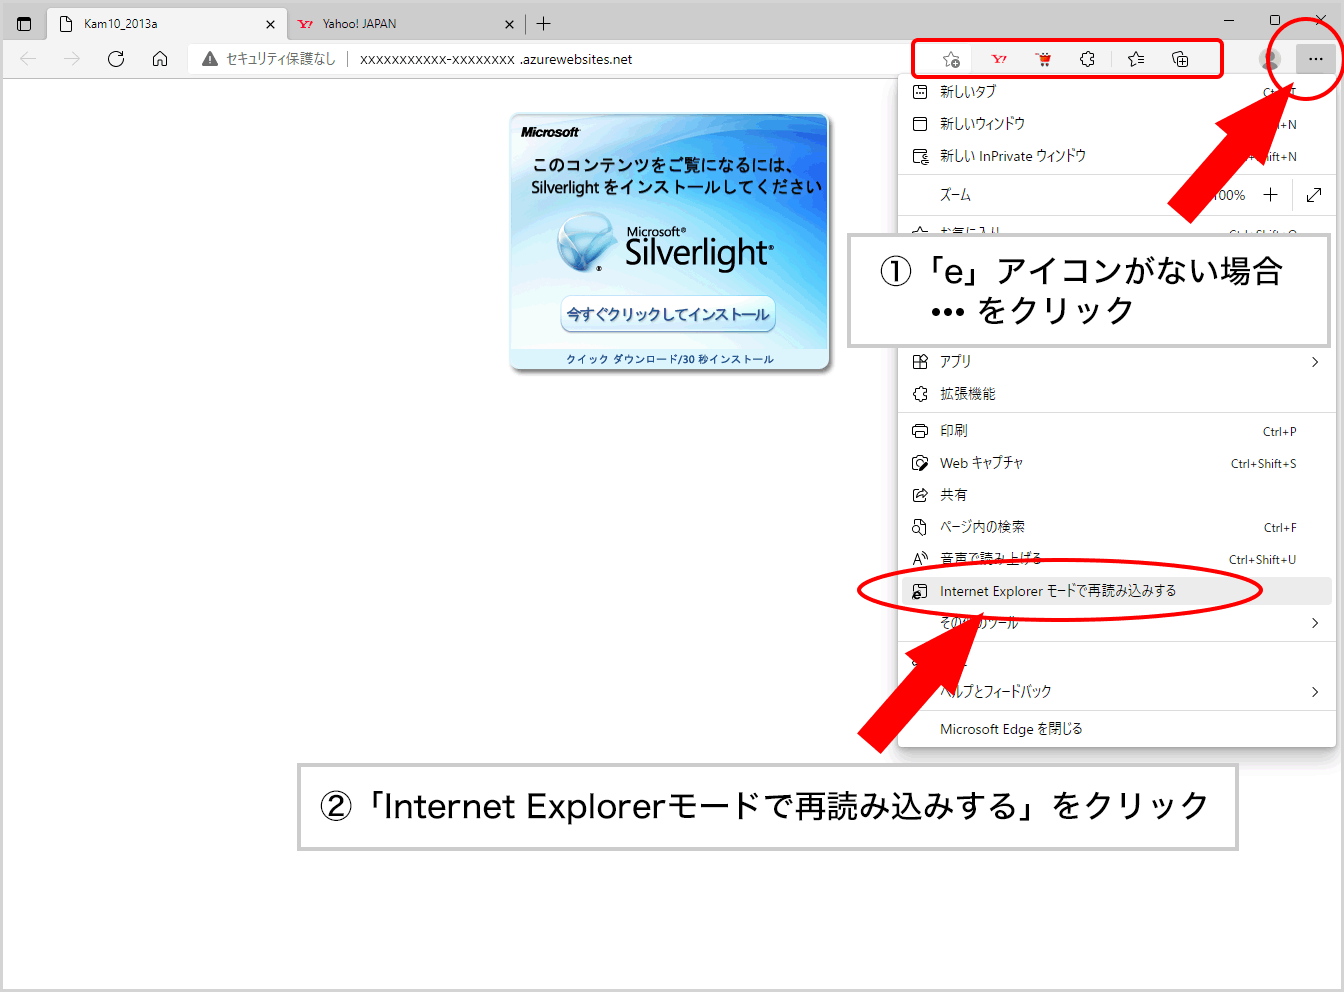The image size is (1344, 992).
Task: Open a new tab with plus
Action: 543,23
